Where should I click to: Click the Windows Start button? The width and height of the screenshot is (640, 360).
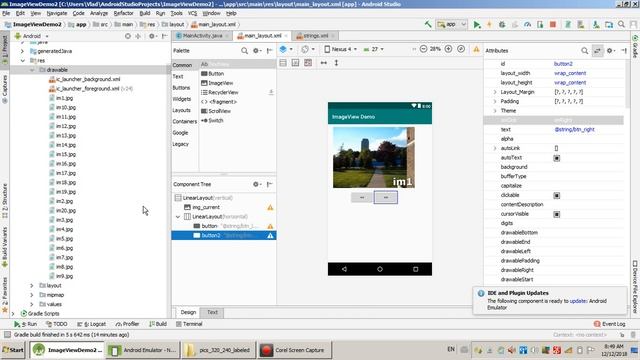13,350
